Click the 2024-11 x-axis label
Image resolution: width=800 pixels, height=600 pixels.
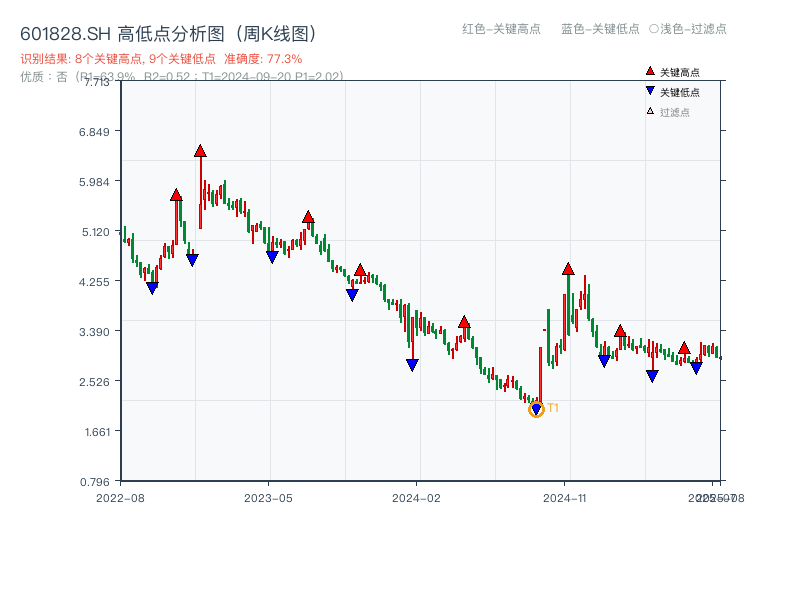pyautogui.click(x=564, y=498)
